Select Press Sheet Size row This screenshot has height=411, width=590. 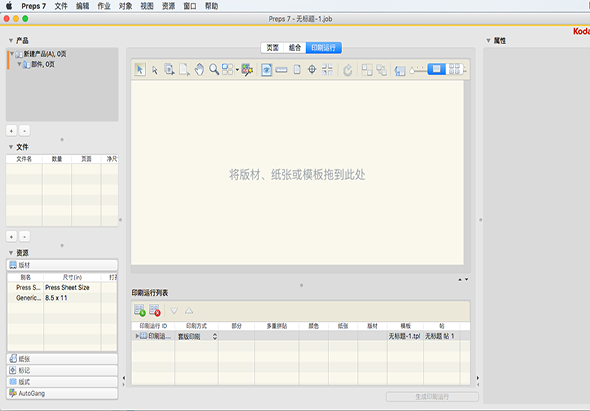pyautogui.click(x=62, y=288)
